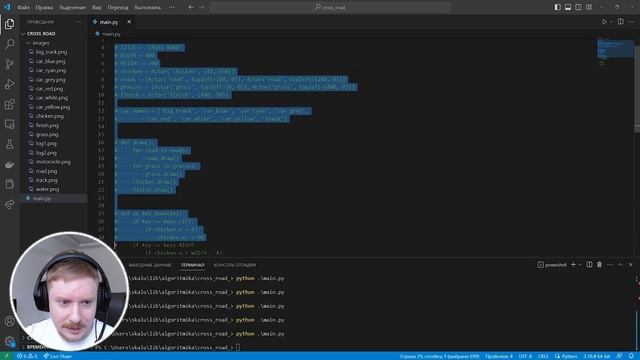Click errors and warnings count in status bar
The width and height of the screenshot is (640, 360).
point(27,356)
